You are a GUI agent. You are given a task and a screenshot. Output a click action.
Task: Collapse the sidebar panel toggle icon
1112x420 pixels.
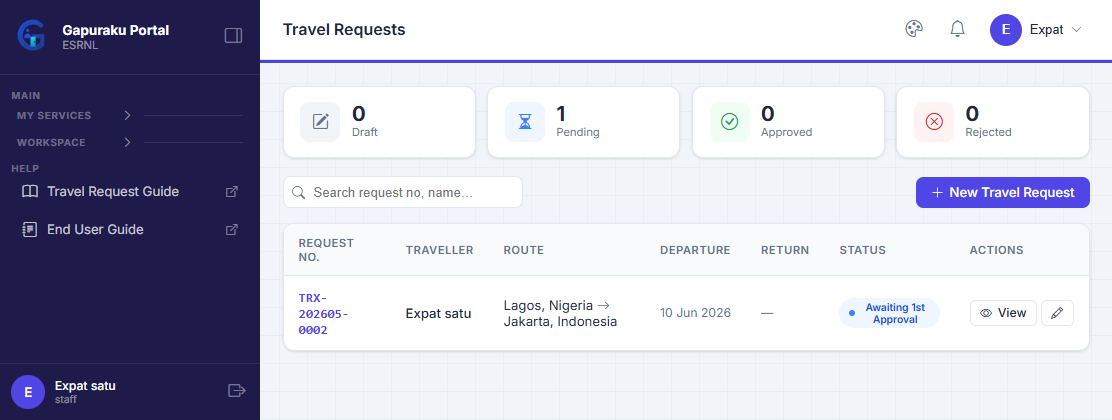click(233, 35)
